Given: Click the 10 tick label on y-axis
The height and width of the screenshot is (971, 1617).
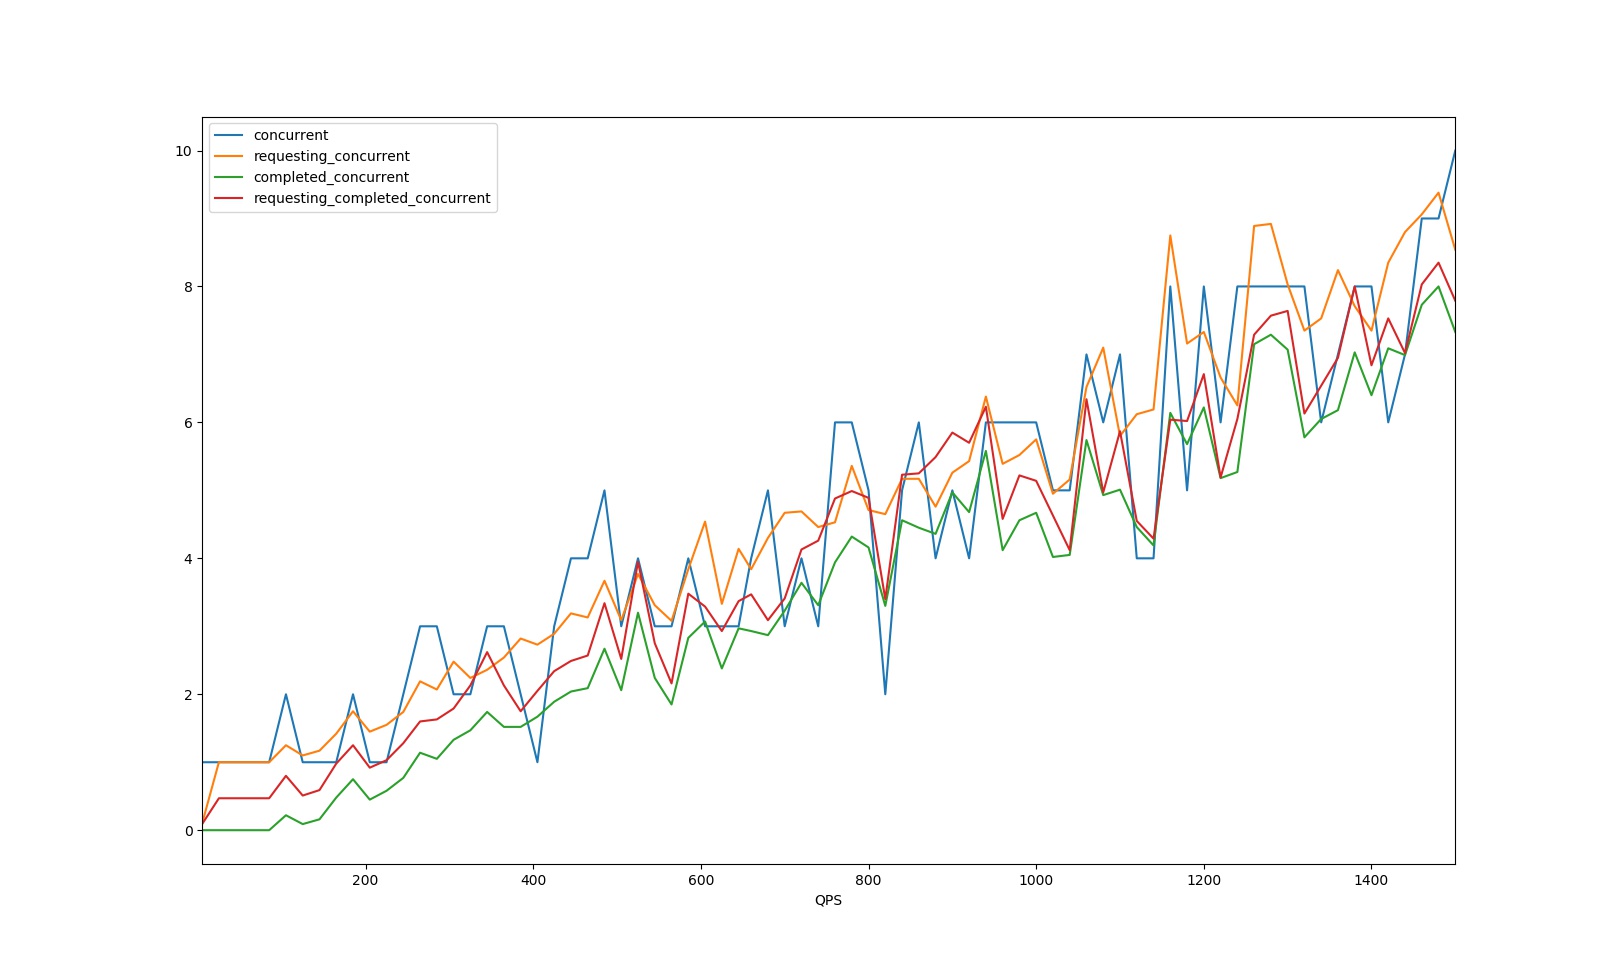Looking at the screenshot, I should click(x=183, y=151).
